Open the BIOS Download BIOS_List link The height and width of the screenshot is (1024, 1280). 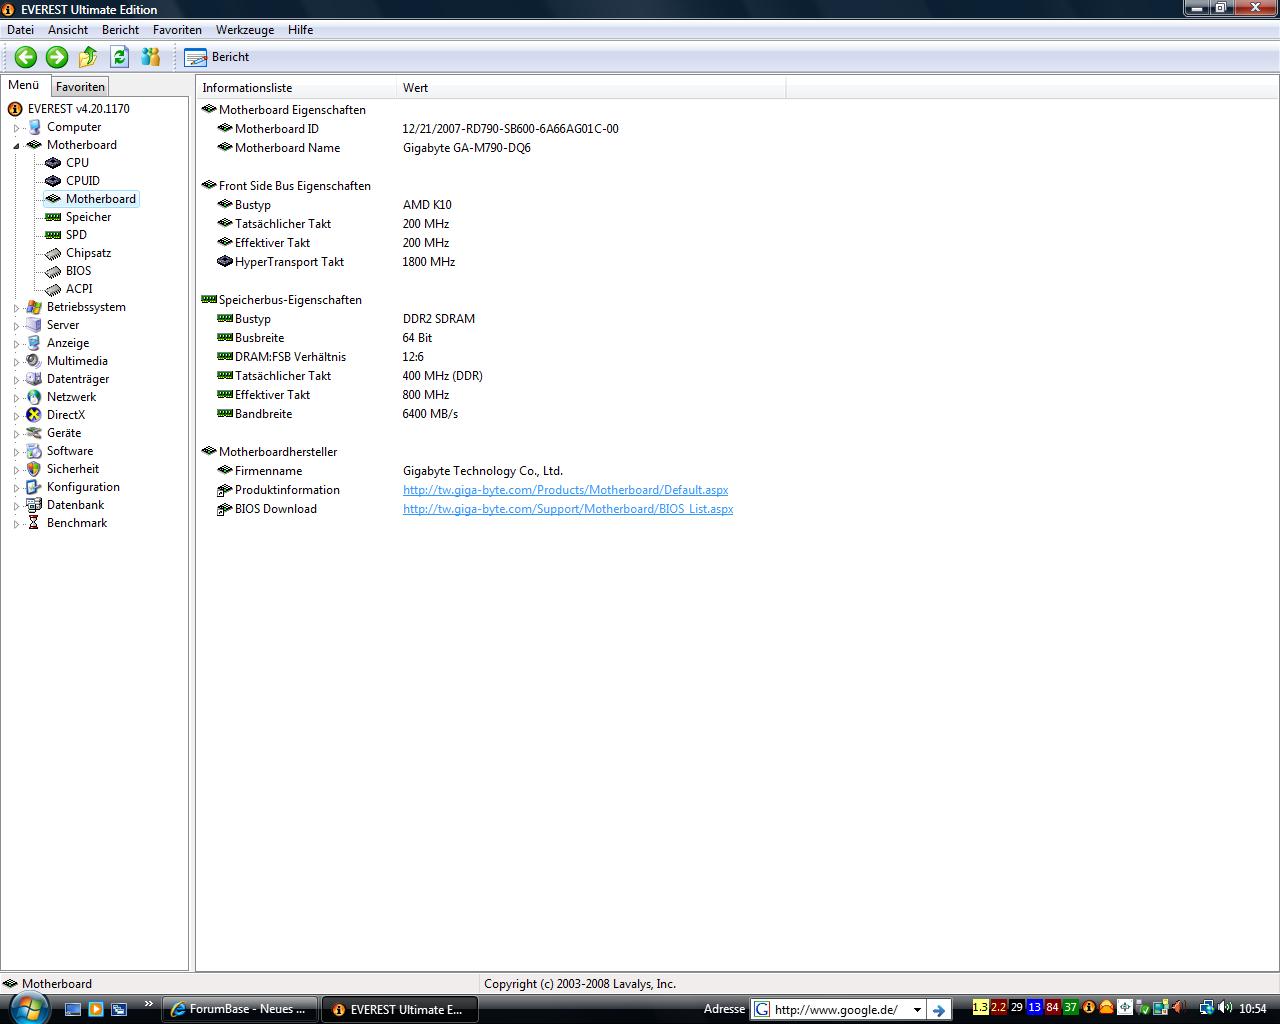pos(568,509)
